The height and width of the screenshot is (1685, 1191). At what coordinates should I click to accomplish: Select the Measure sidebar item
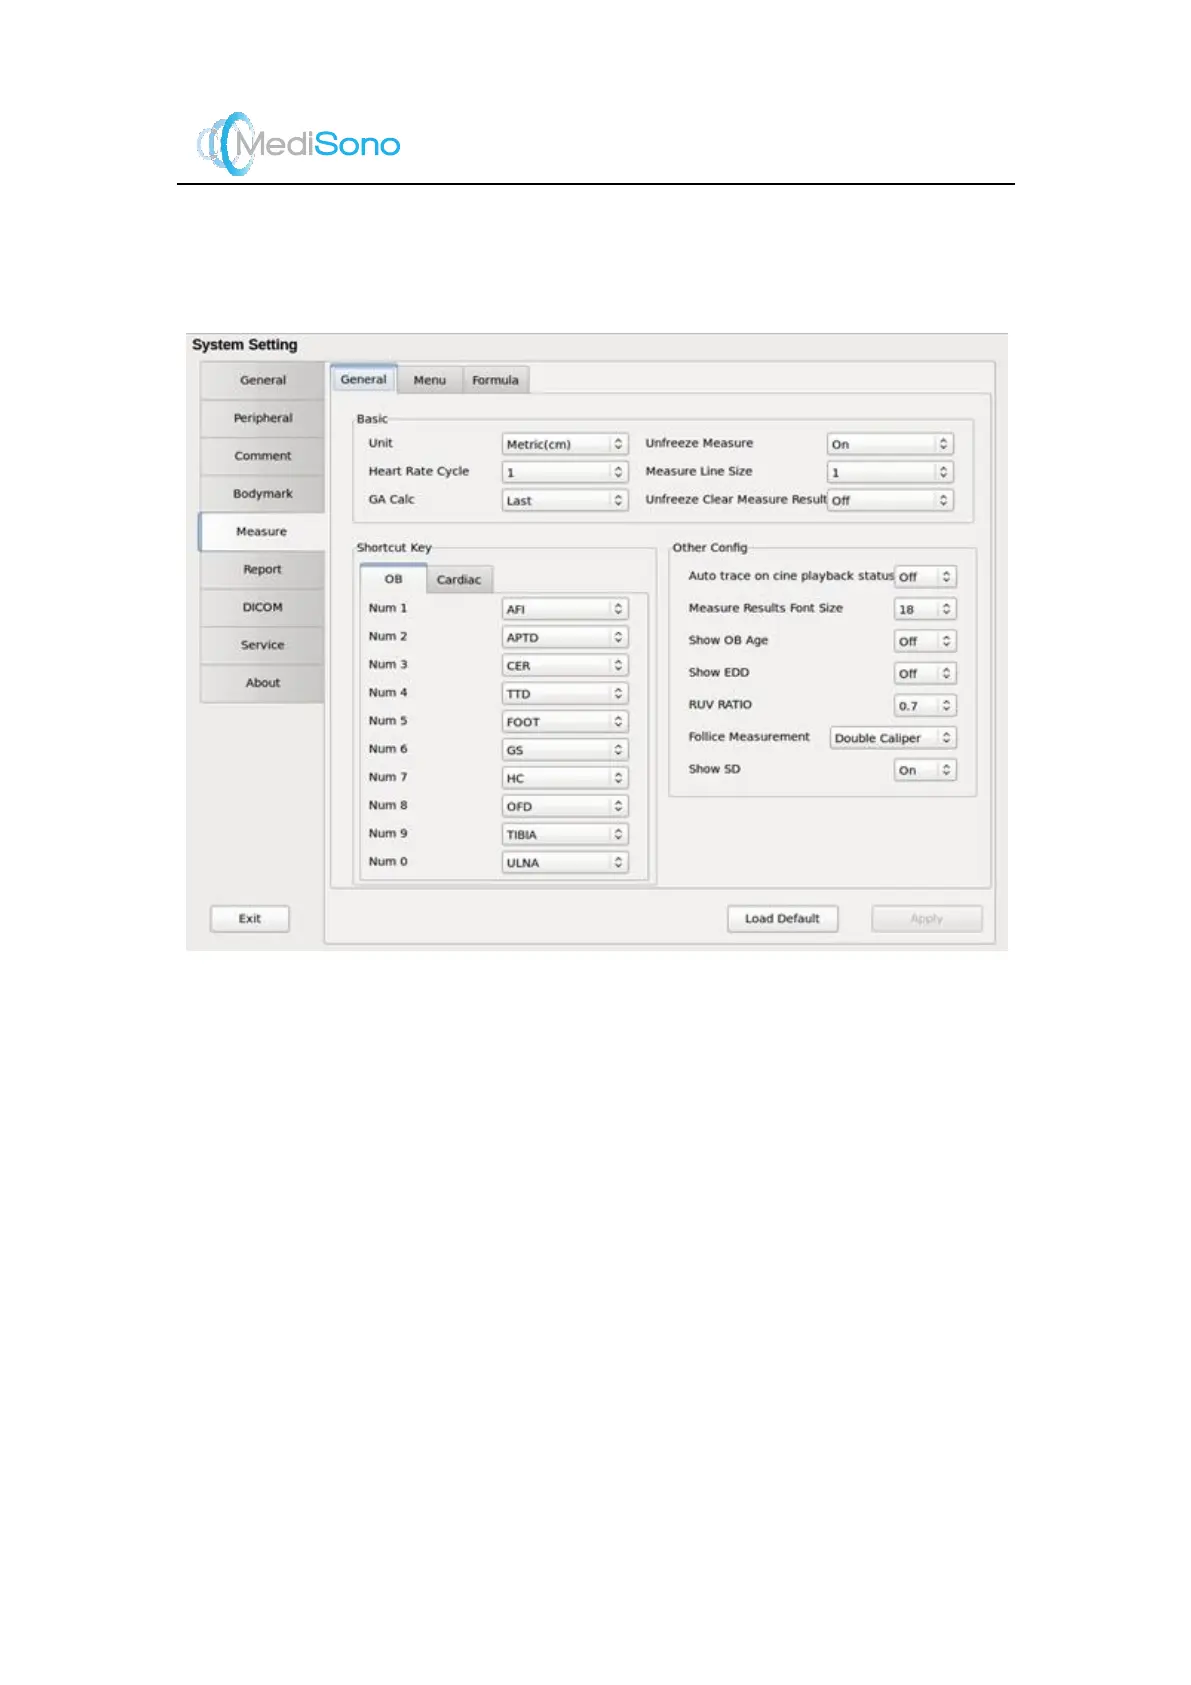click(262, 532)
